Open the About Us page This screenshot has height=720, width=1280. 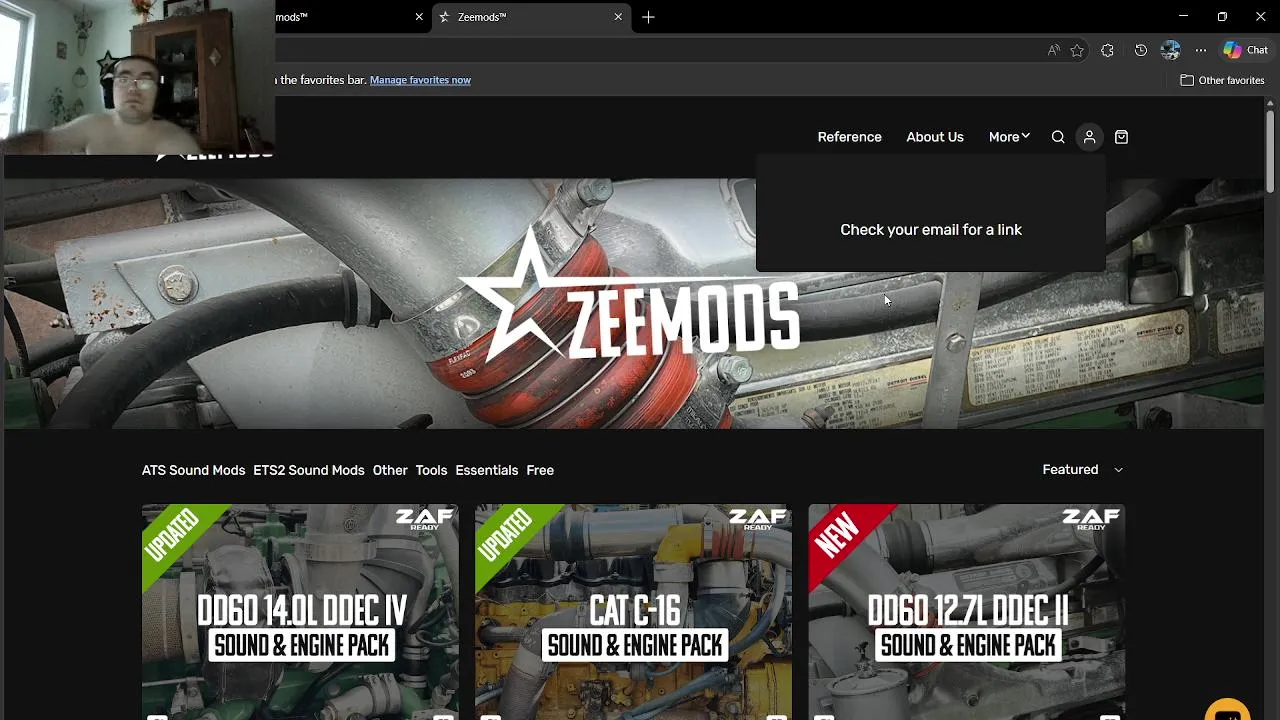[x=935, y=137]
